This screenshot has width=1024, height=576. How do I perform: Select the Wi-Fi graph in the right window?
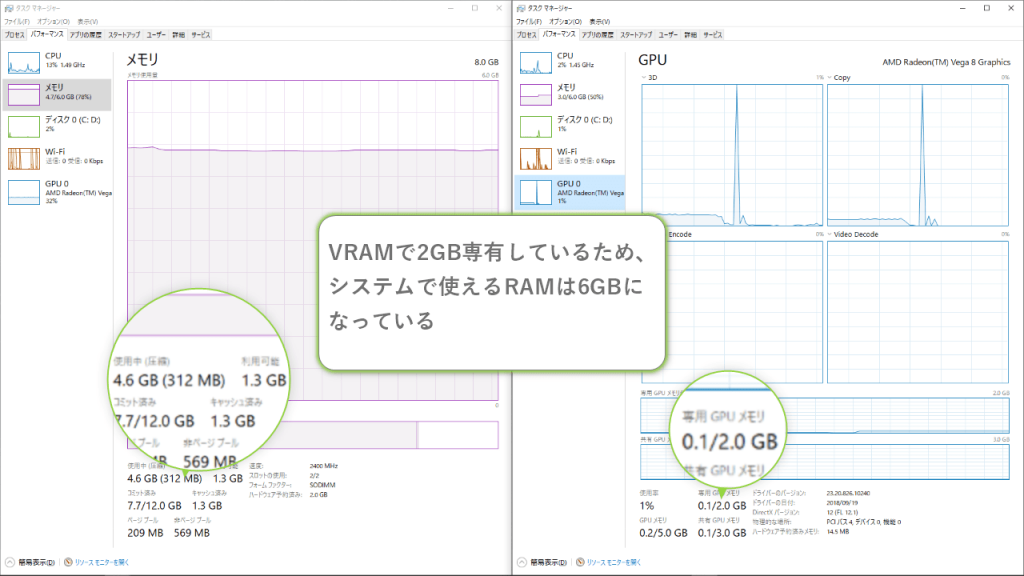(x=534, y=157)
